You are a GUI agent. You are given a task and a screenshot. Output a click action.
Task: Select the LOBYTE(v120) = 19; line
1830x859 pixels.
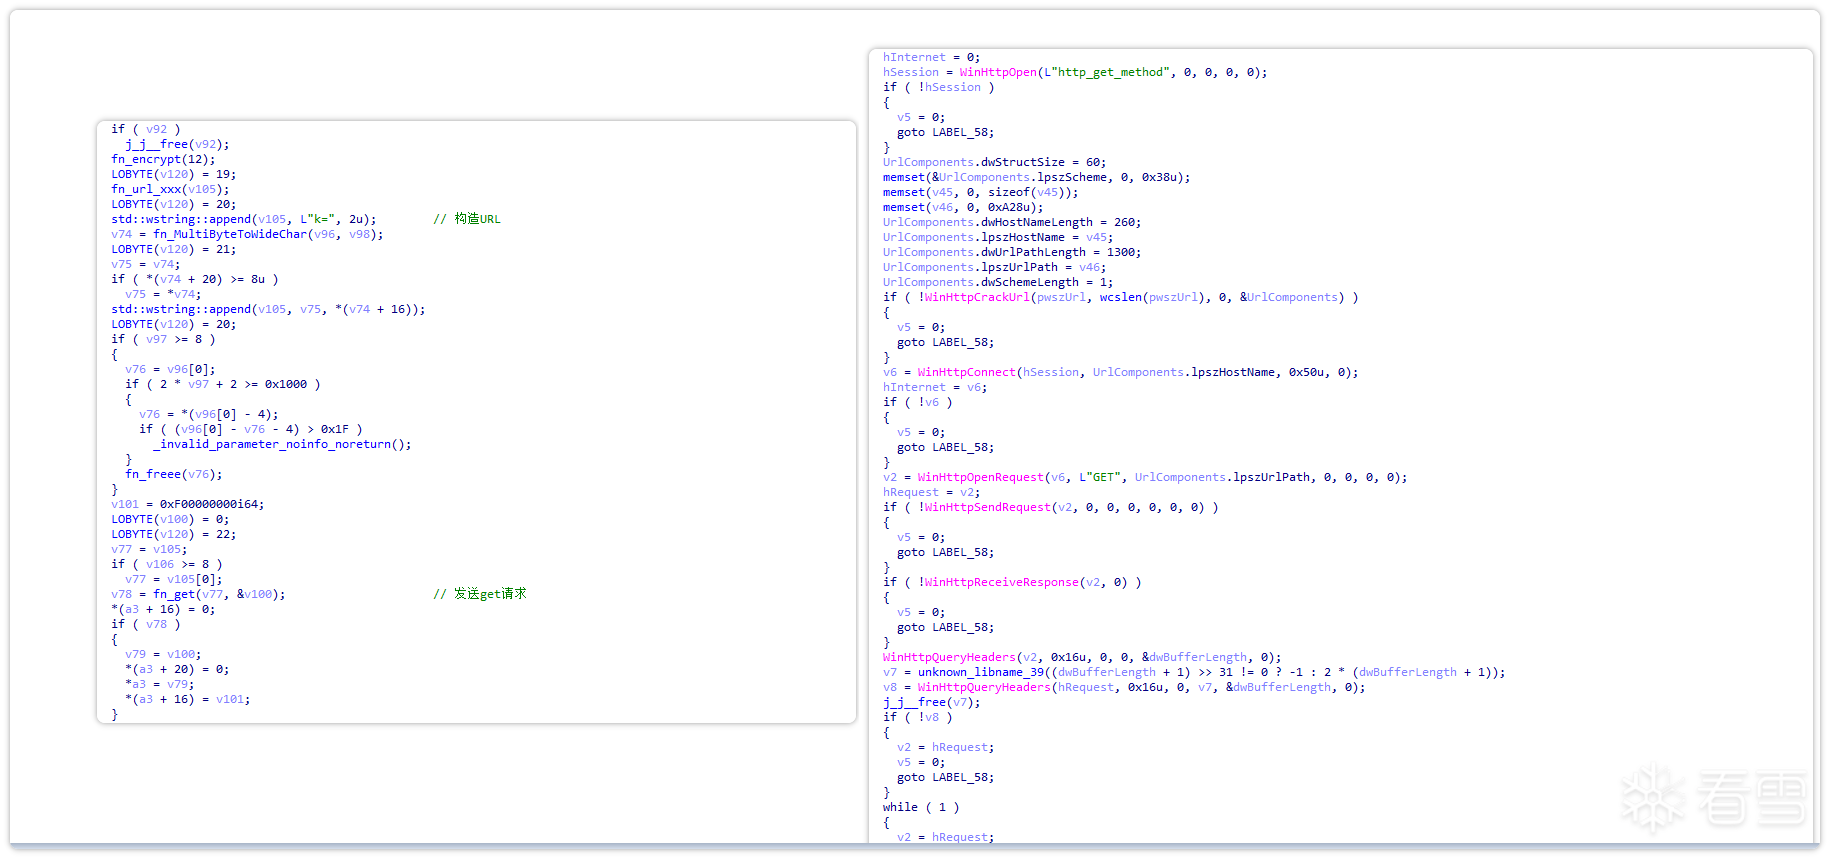(174, 174)
